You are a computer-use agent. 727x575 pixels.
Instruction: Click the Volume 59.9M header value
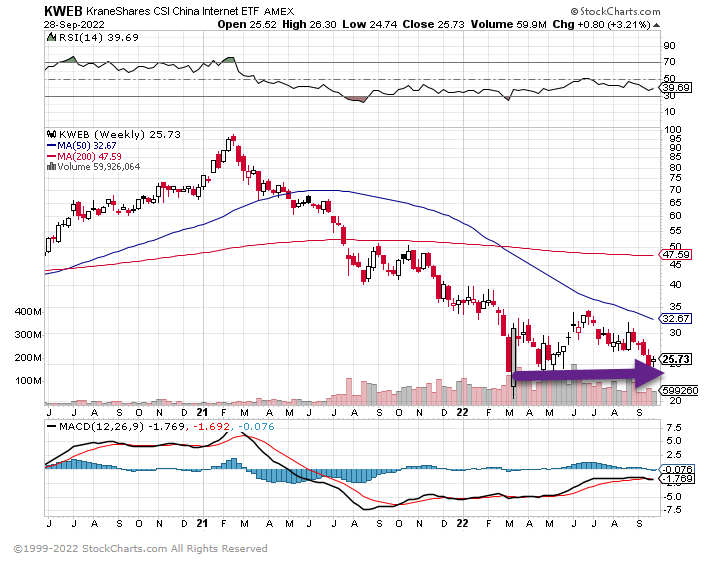[x=509, y=25]
